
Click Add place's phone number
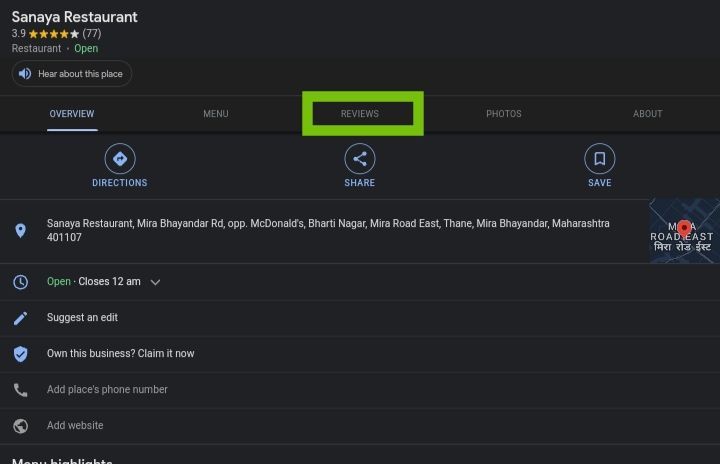tap(107, 389)
